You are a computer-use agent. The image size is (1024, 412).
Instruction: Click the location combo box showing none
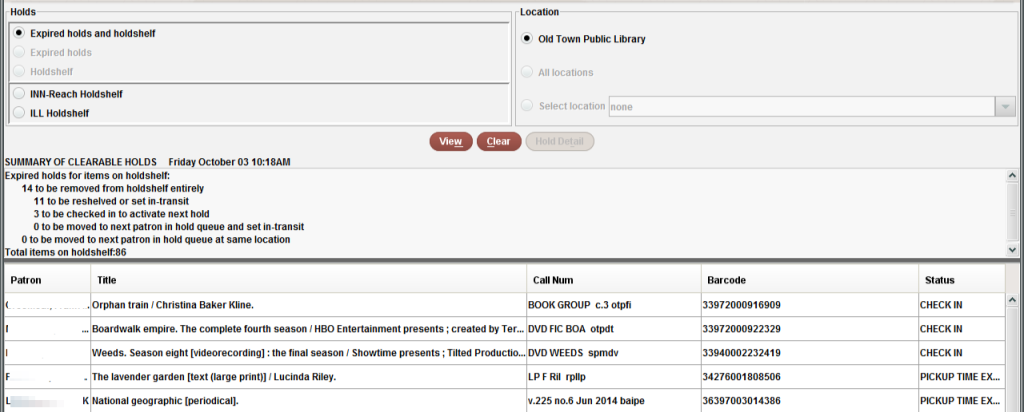click(800, 106)
